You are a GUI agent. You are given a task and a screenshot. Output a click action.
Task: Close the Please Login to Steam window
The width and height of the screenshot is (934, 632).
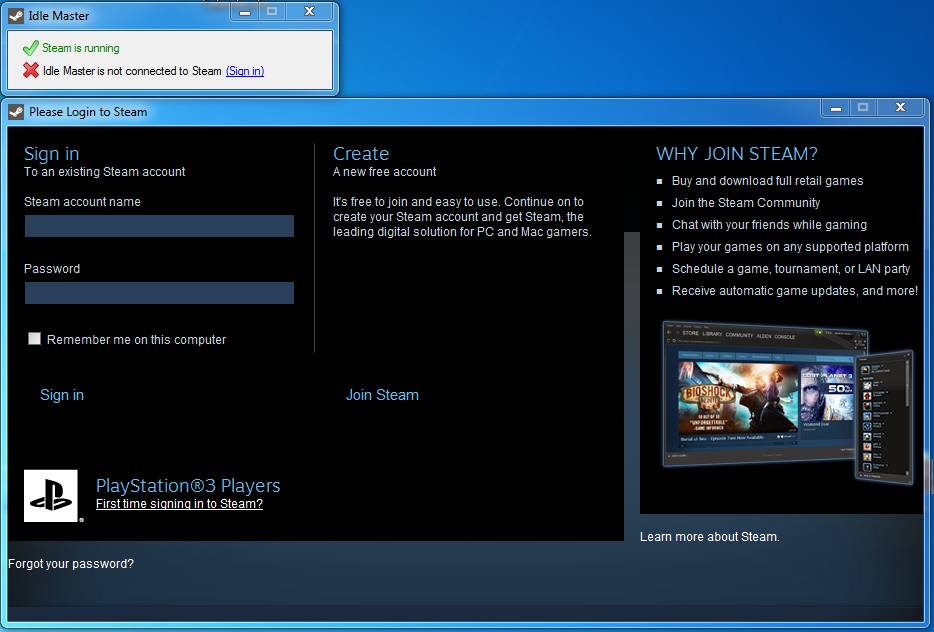point(900,108)
